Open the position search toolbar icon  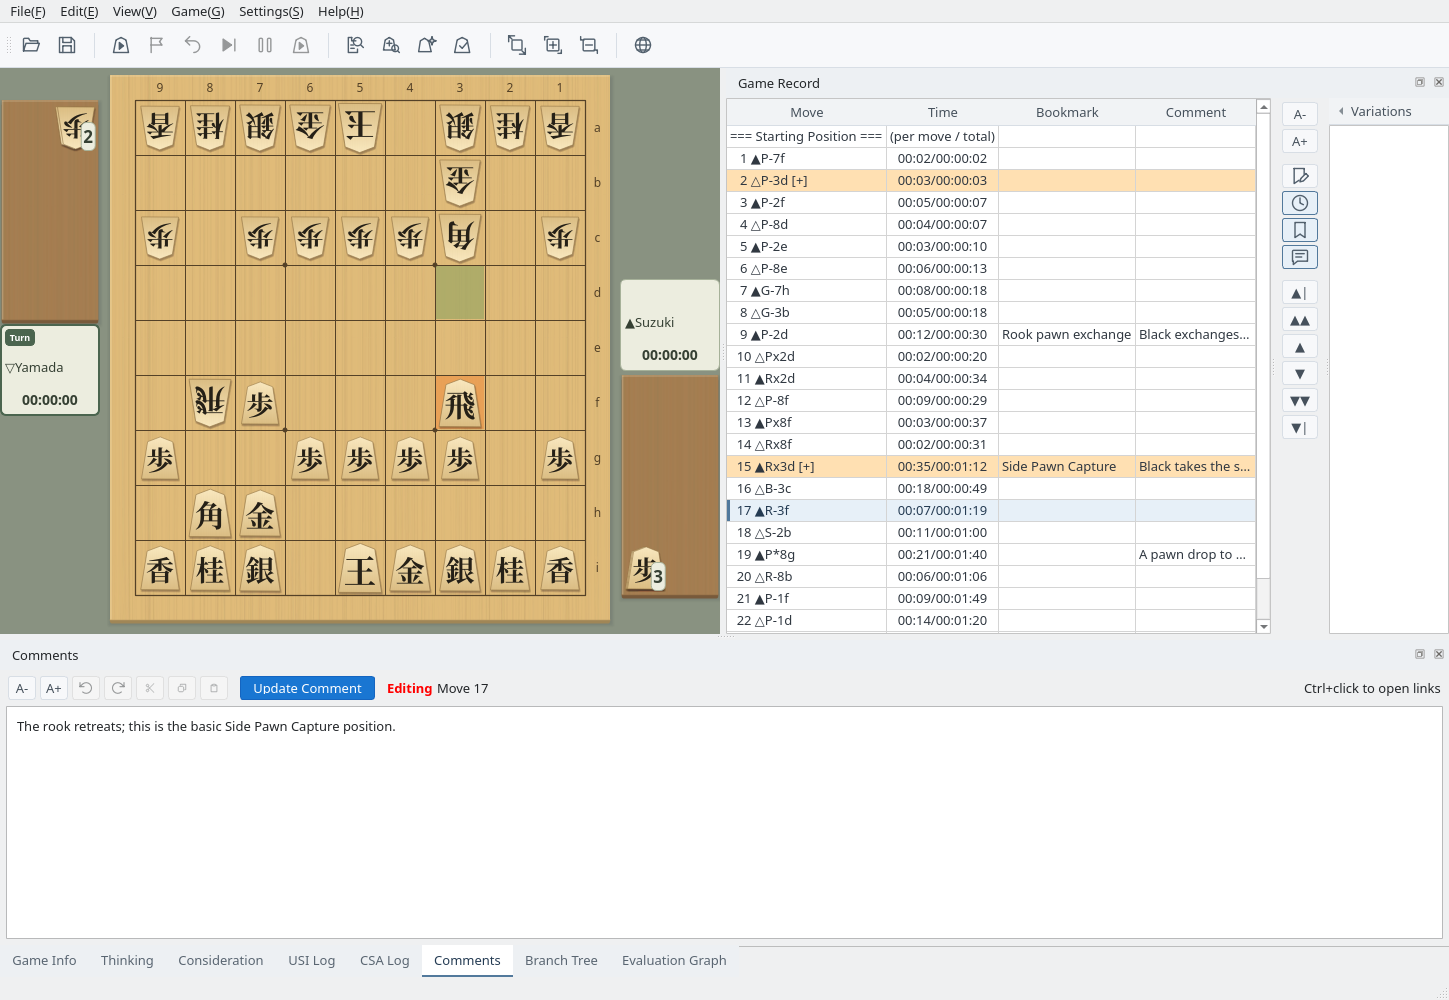coord(391,45)
